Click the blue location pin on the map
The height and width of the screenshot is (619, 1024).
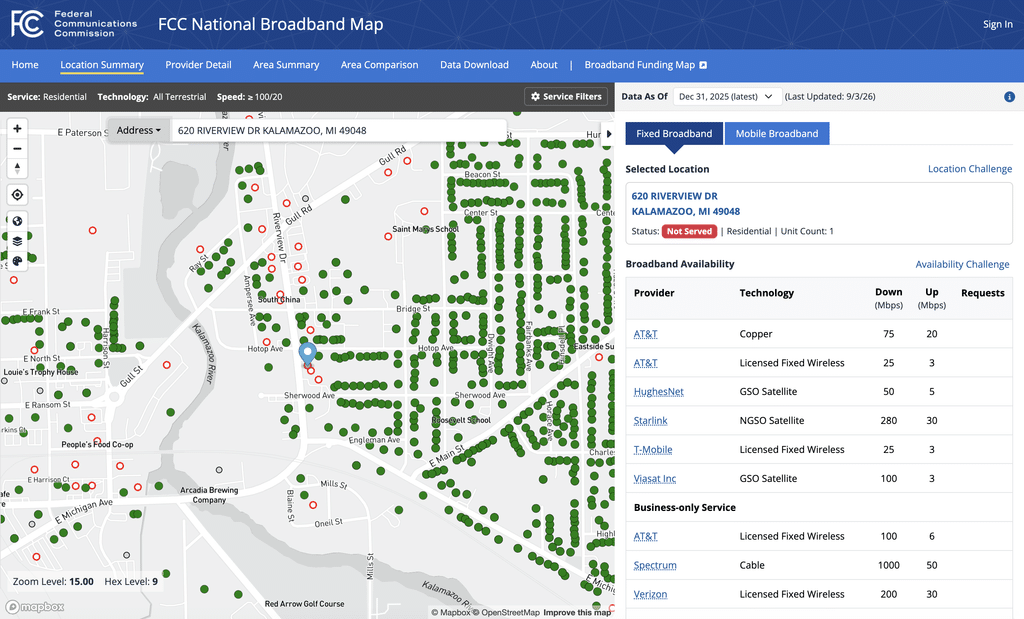[x=307, y=353]
